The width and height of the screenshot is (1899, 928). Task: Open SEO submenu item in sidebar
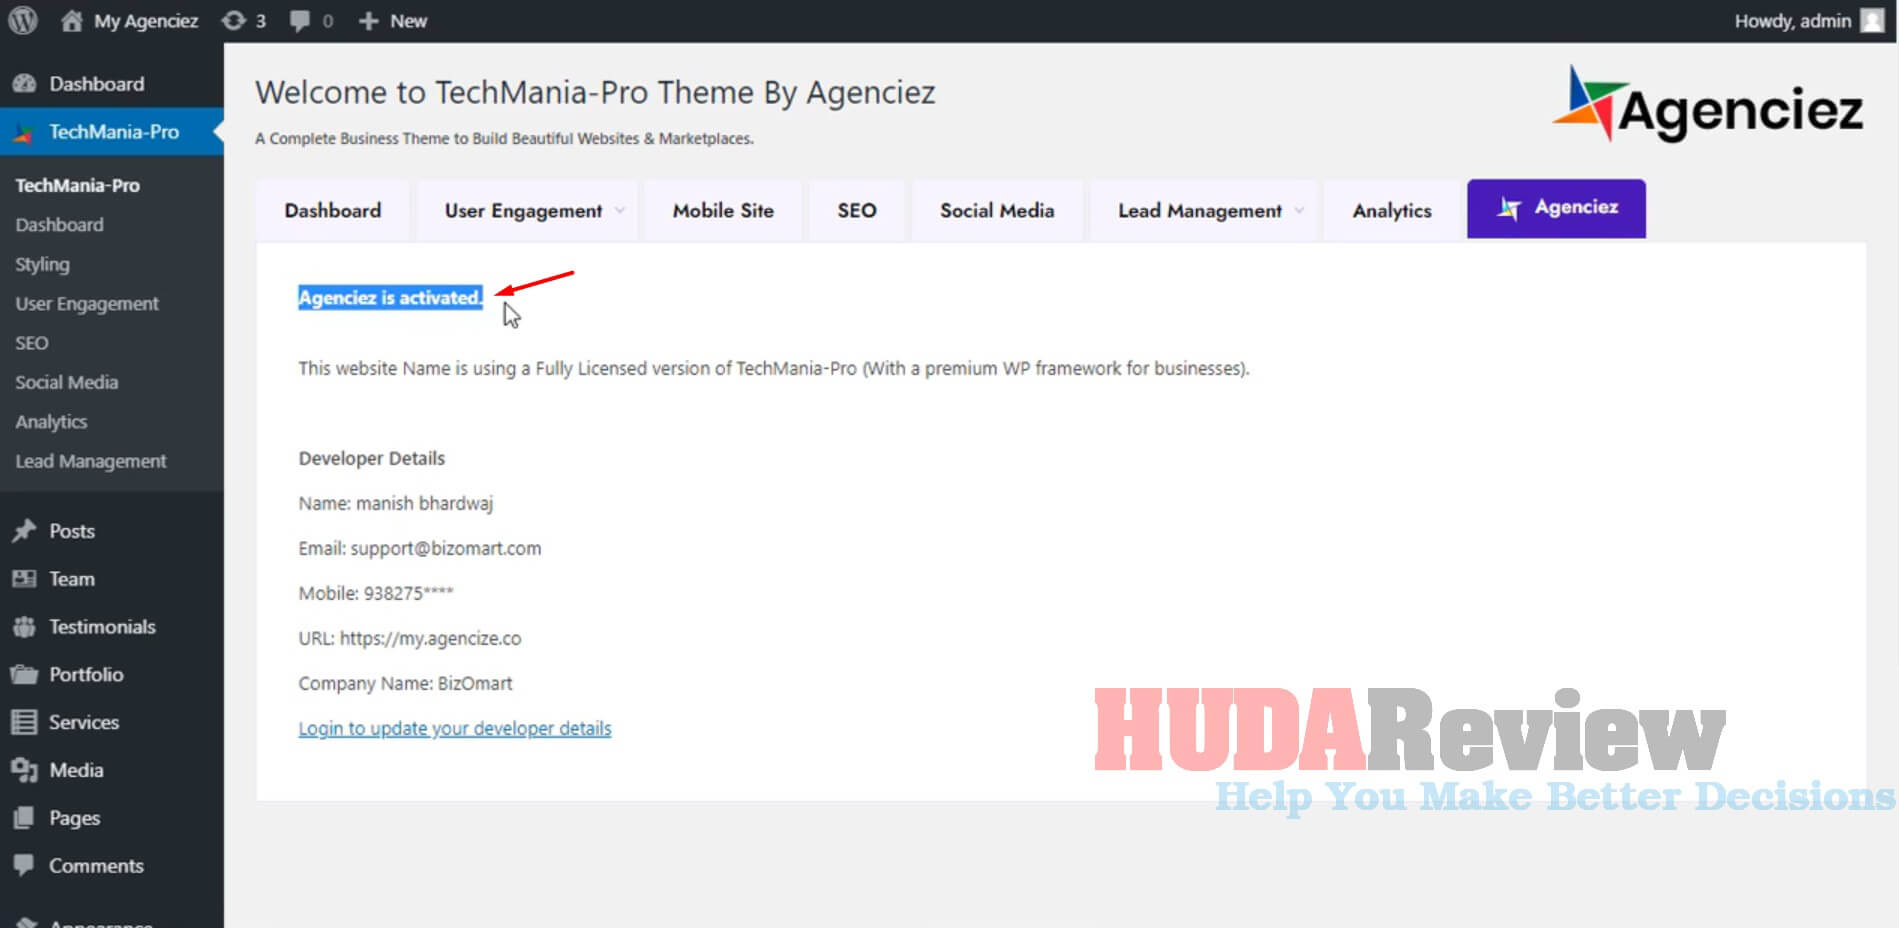(31, 343)
